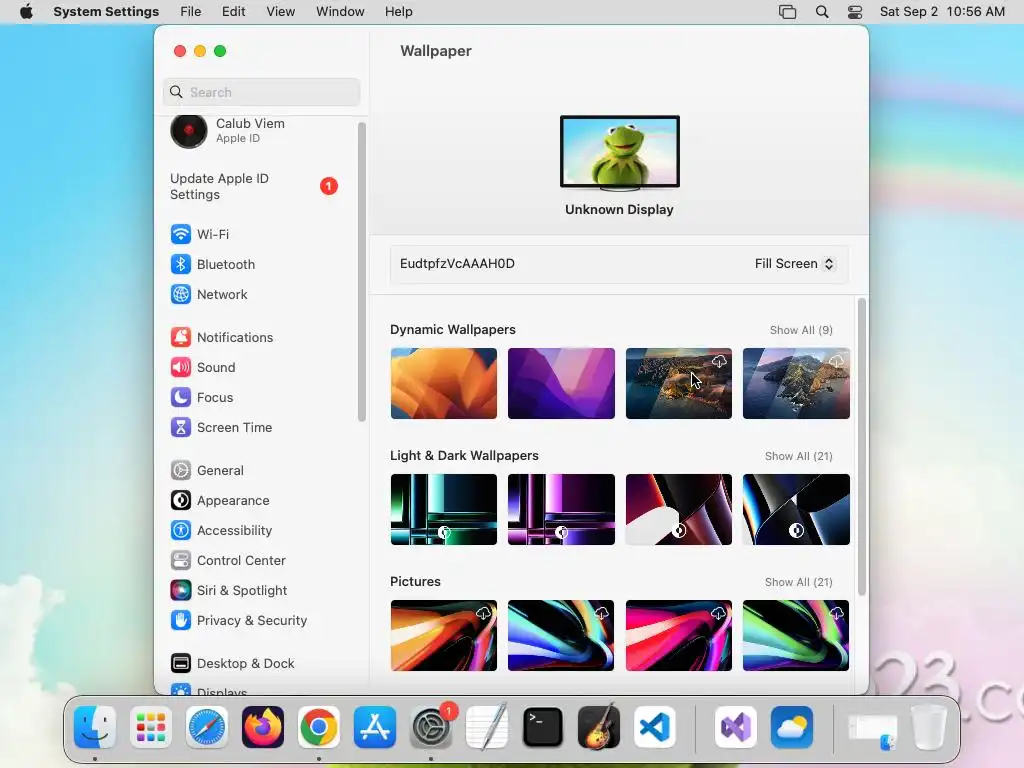Open the Trash in the Dock

click(x=929, y=726)
